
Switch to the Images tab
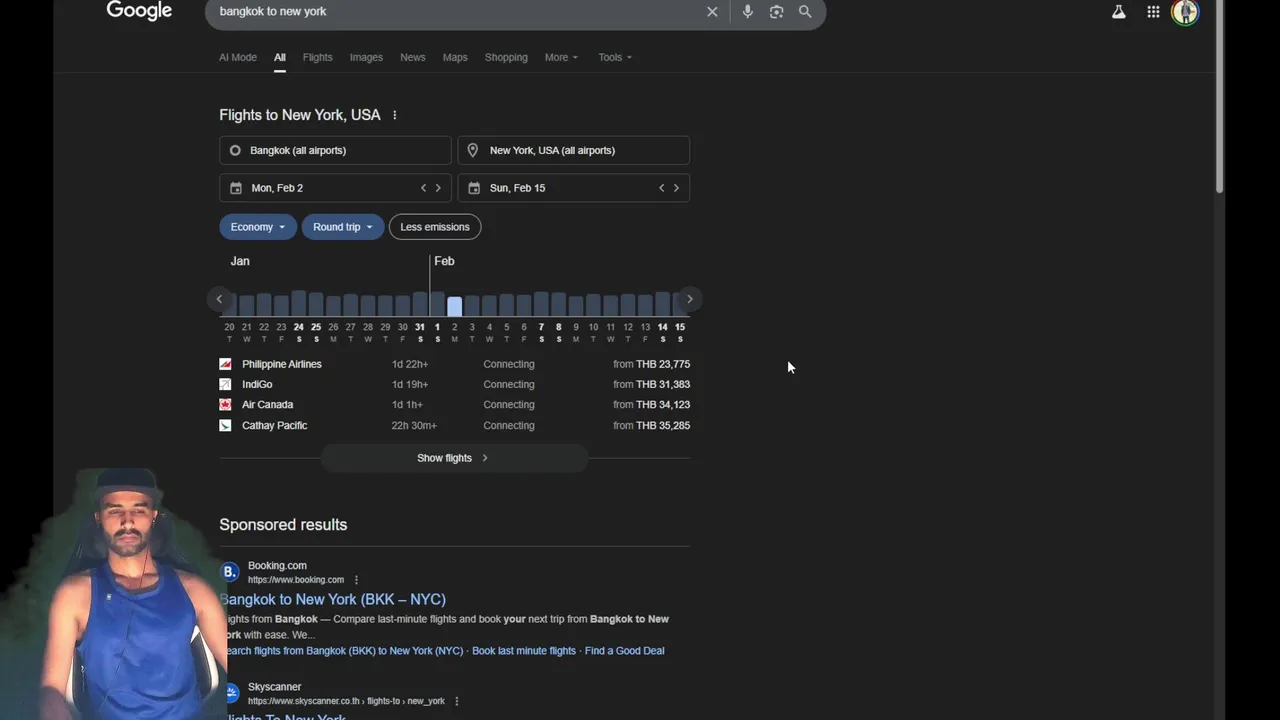pyautogui.click(x=366, y=57)
